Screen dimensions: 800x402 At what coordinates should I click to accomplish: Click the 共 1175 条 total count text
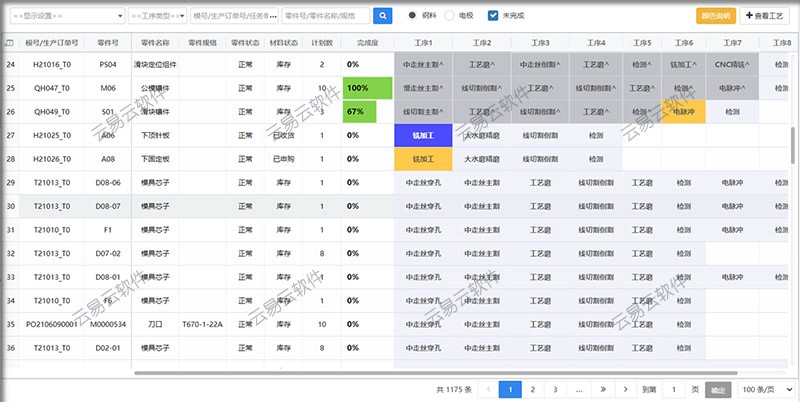tap(454, 390)
